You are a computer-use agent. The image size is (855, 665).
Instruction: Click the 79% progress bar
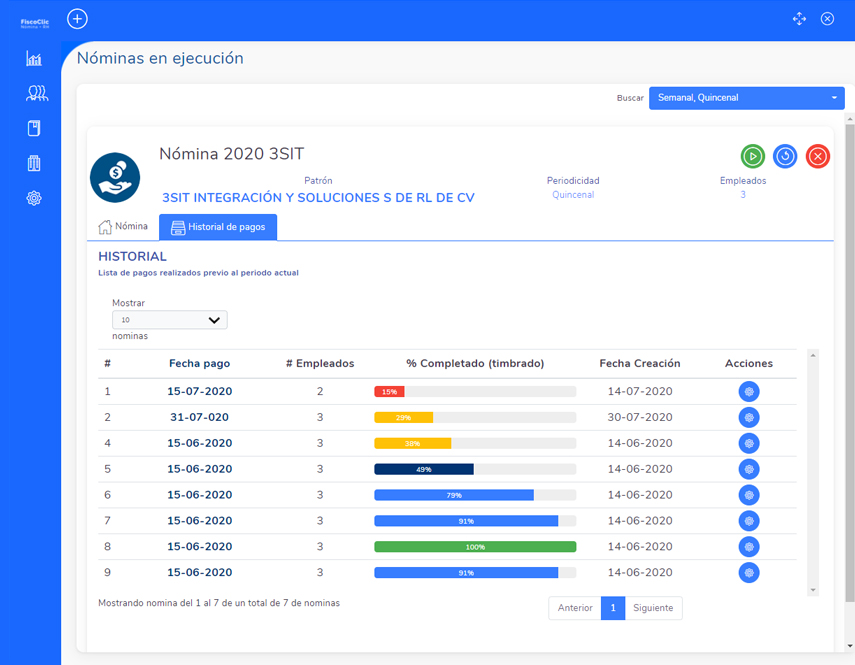tap(454, 495)
